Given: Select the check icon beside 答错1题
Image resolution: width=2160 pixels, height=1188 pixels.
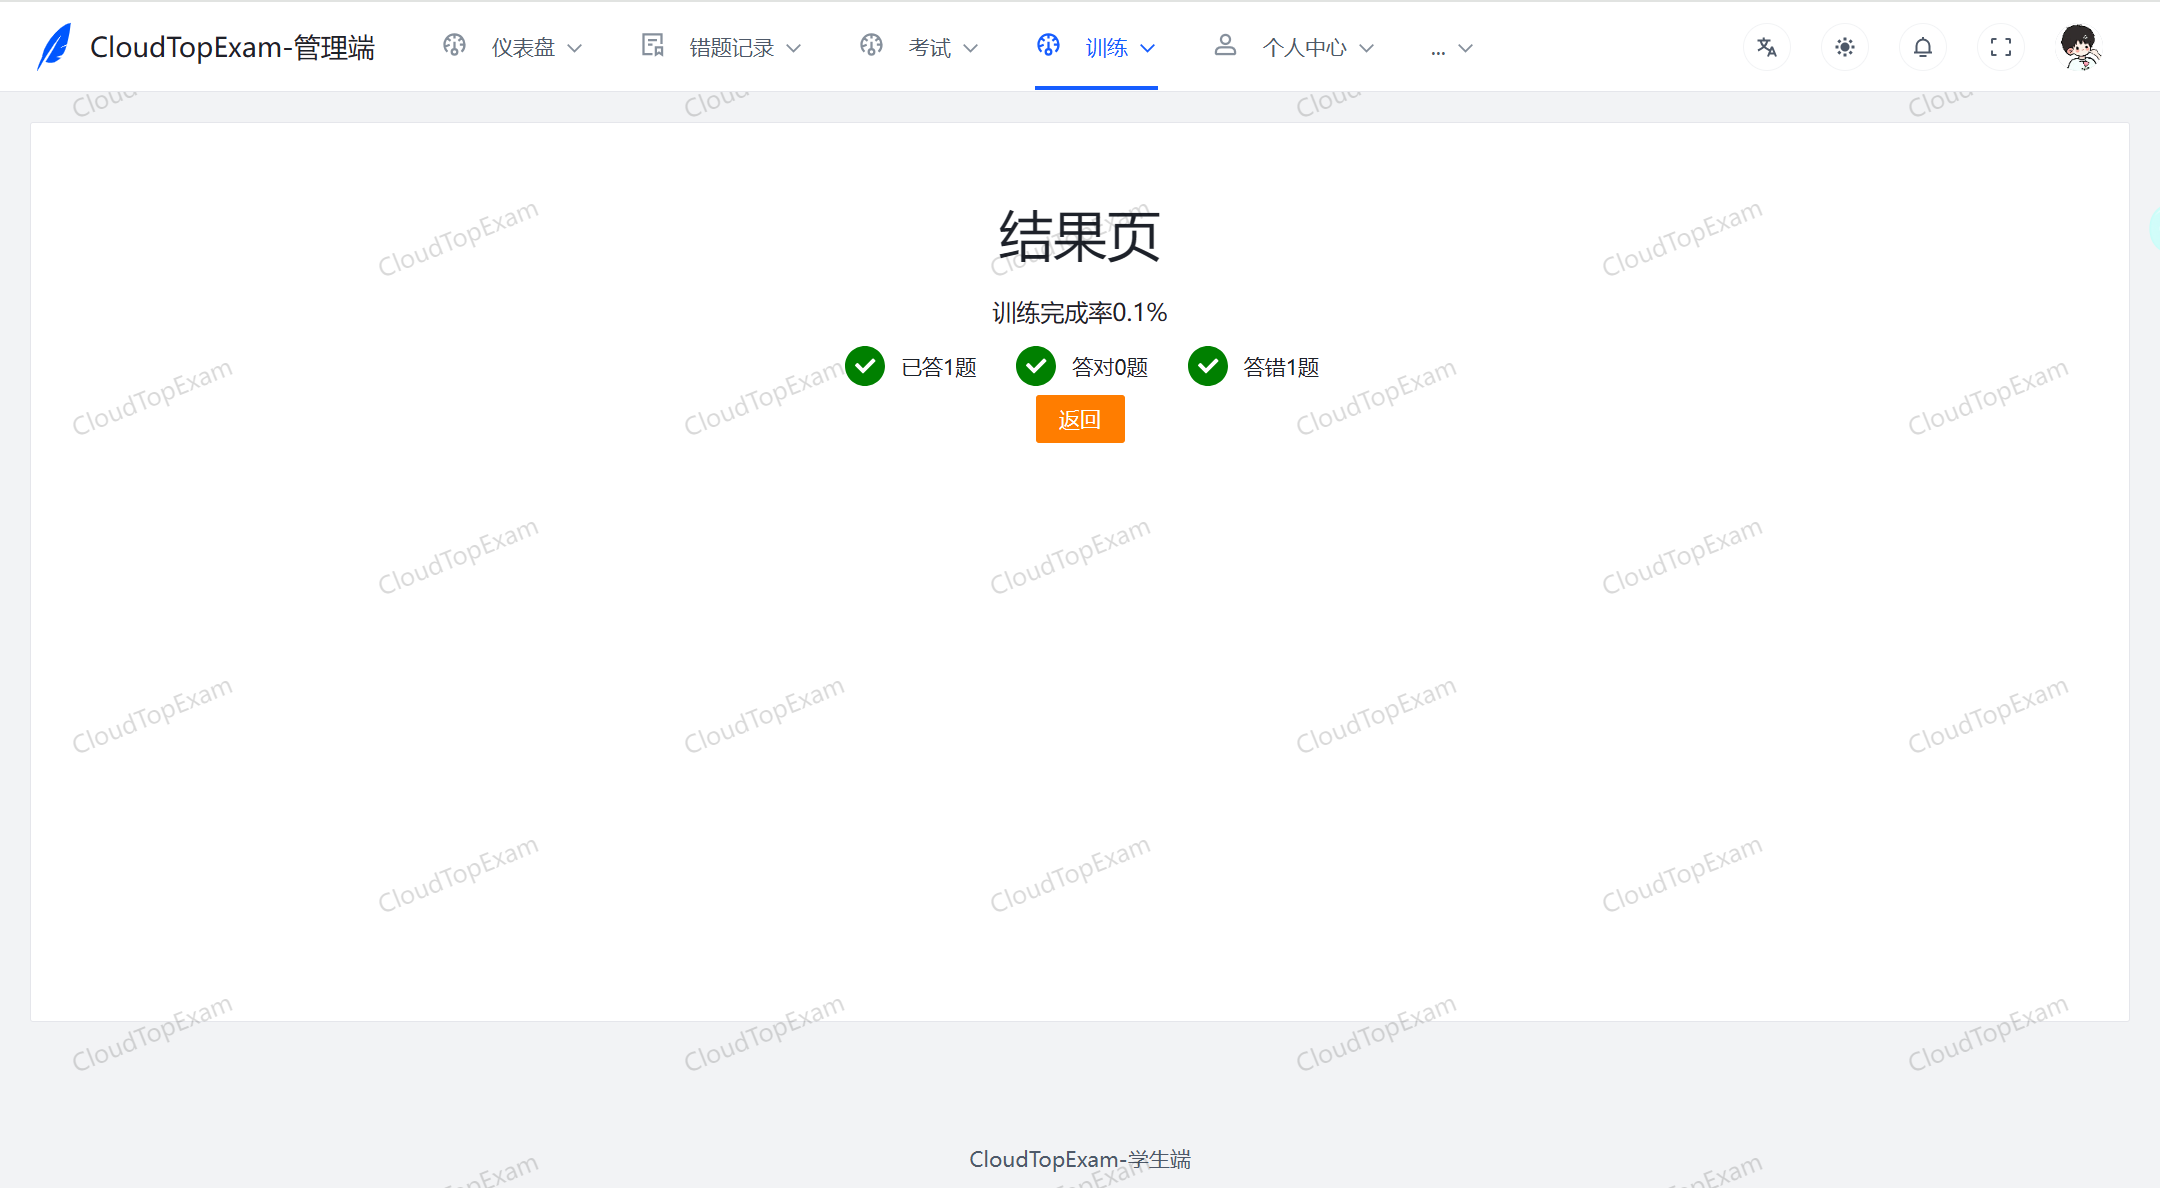Looking at the screenshot, I should point(1208,366).
